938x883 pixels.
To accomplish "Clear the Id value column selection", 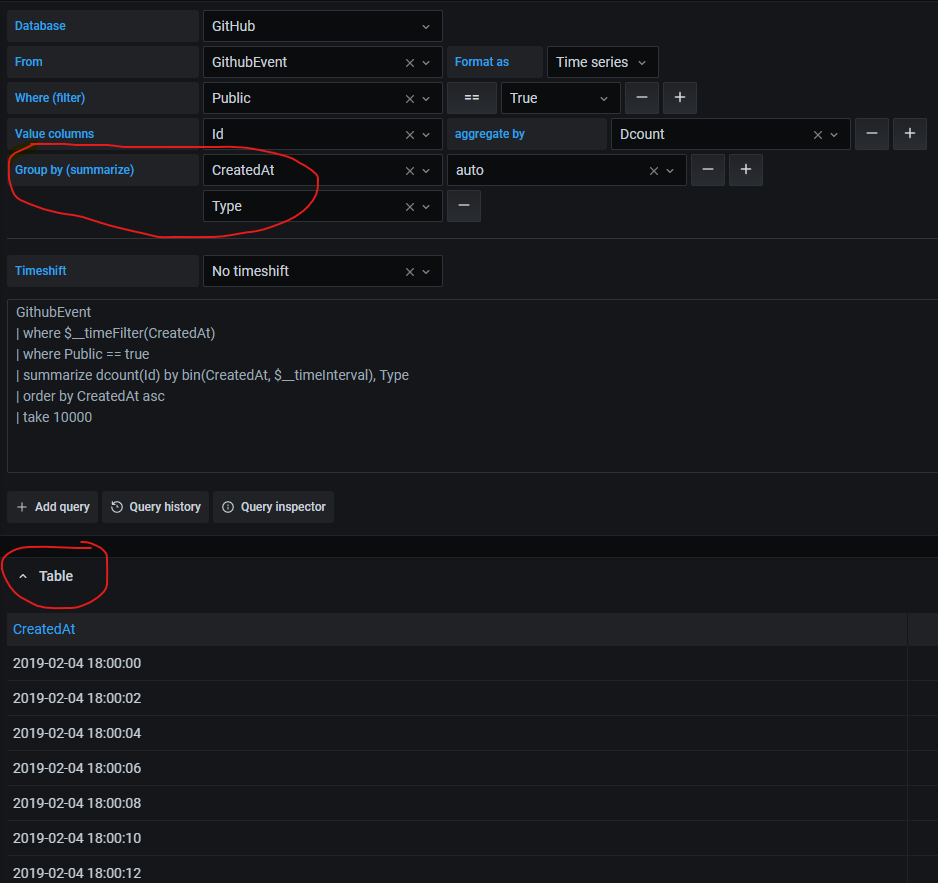I will [x=409, y=134].
